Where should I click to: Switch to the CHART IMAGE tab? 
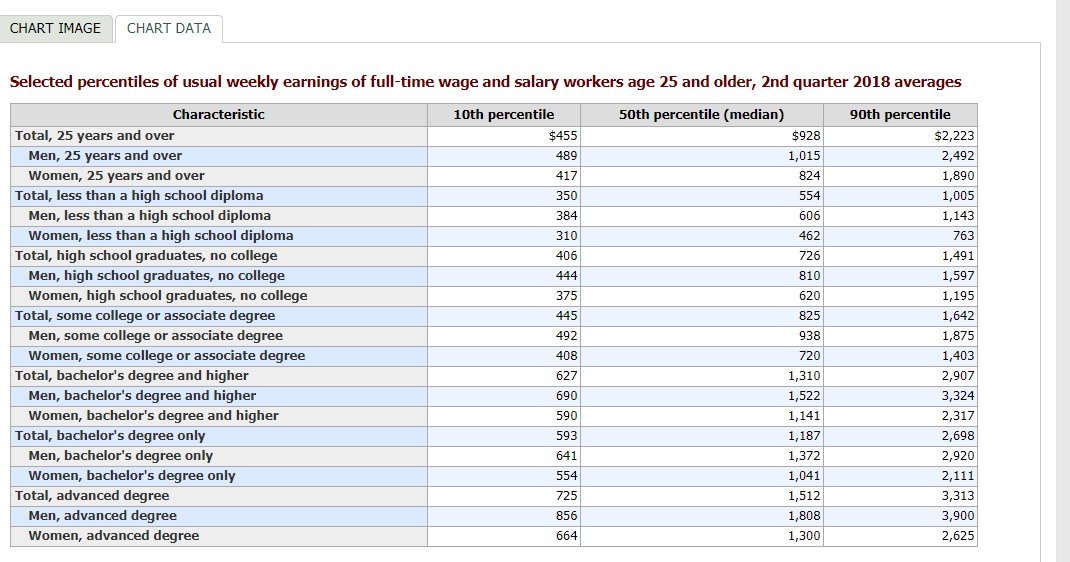coord(55,28)
